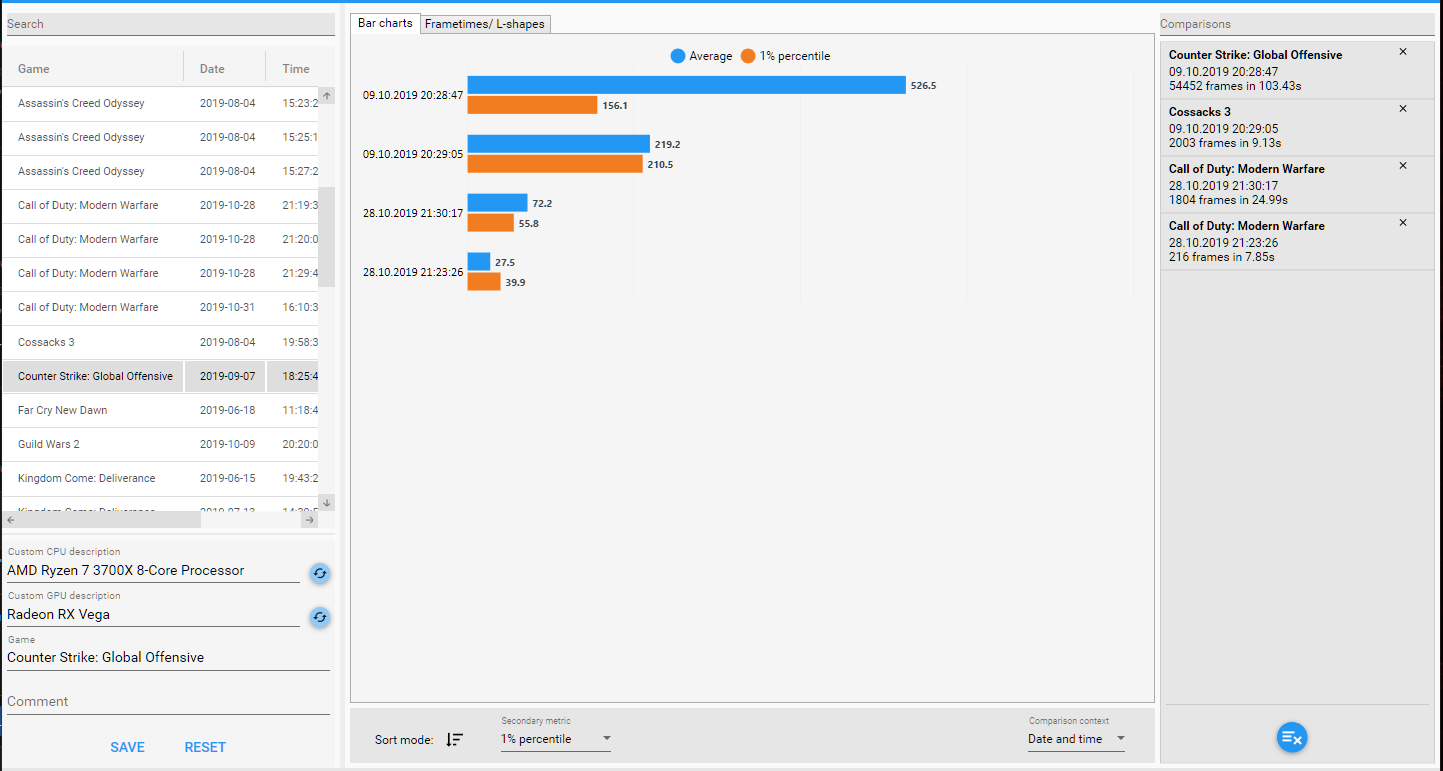Click 28.10.2019 21:23:26 chart label

pos(413,272)
